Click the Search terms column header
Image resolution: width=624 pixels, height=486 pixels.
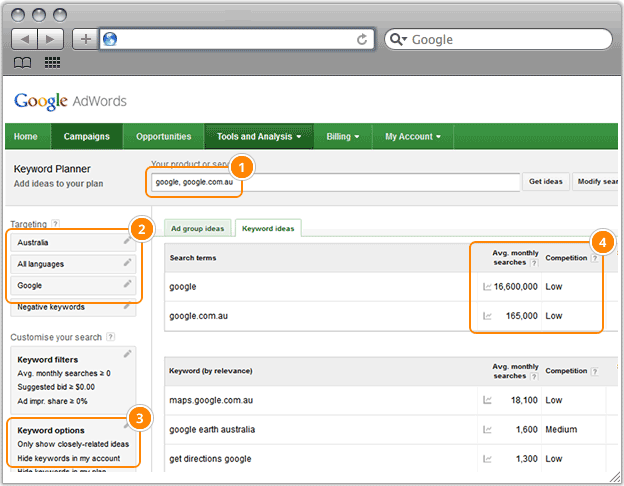(193, 258)
